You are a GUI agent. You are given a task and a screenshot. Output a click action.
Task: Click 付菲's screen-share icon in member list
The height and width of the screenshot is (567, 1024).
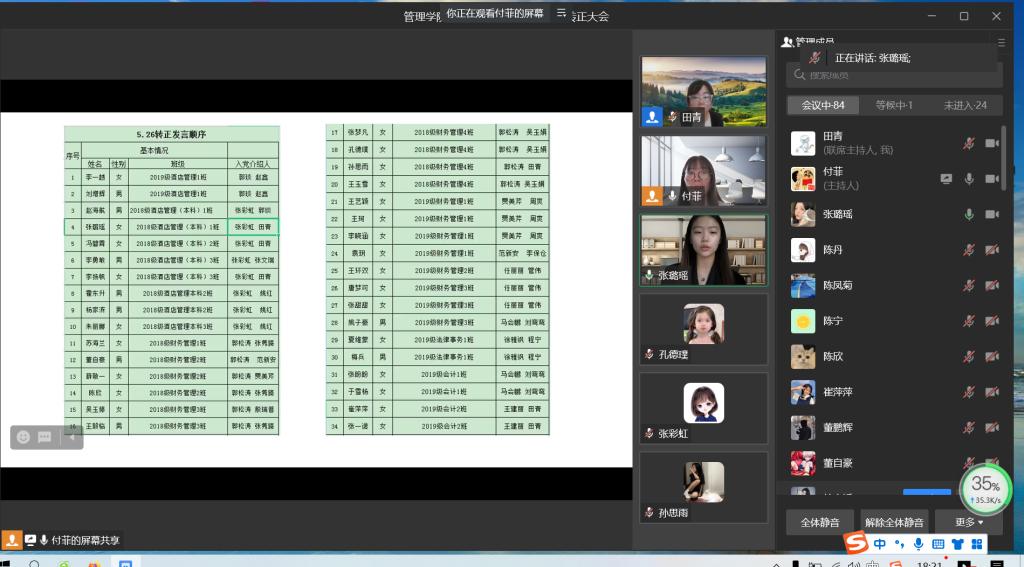pyautogui.click(x=946, y=179)
